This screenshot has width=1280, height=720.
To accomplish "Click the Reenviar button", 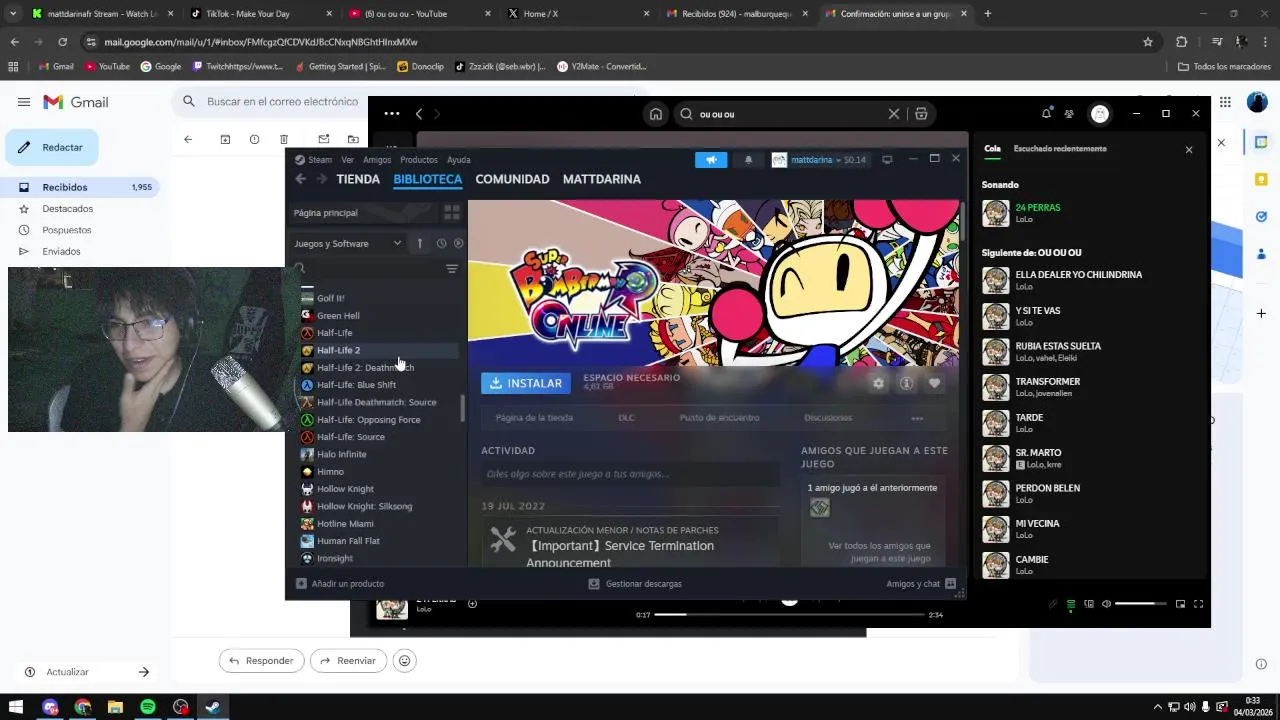I will 348,660.
